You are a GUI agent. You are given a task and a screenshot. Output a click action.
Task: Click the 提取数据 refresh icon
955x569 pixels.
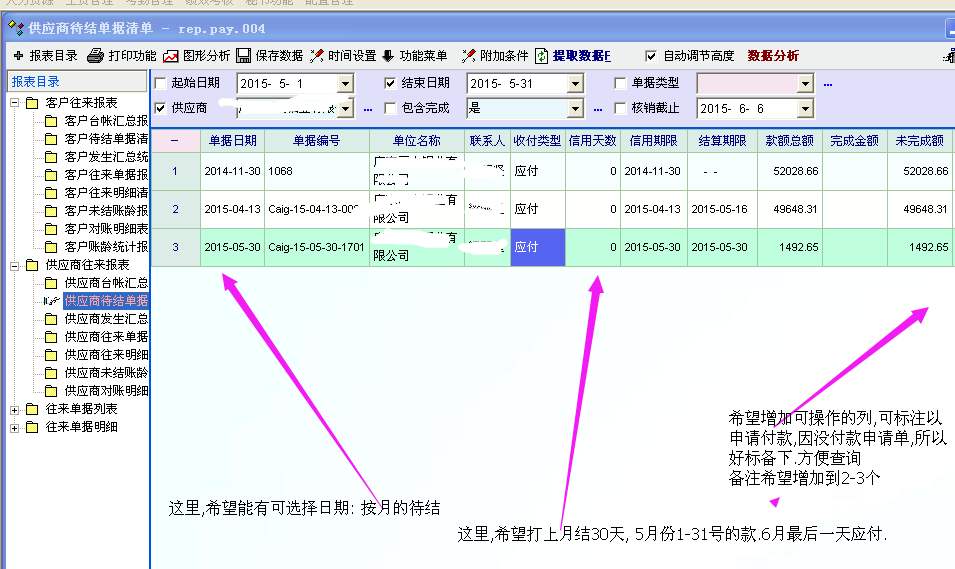tap(542, 56)
